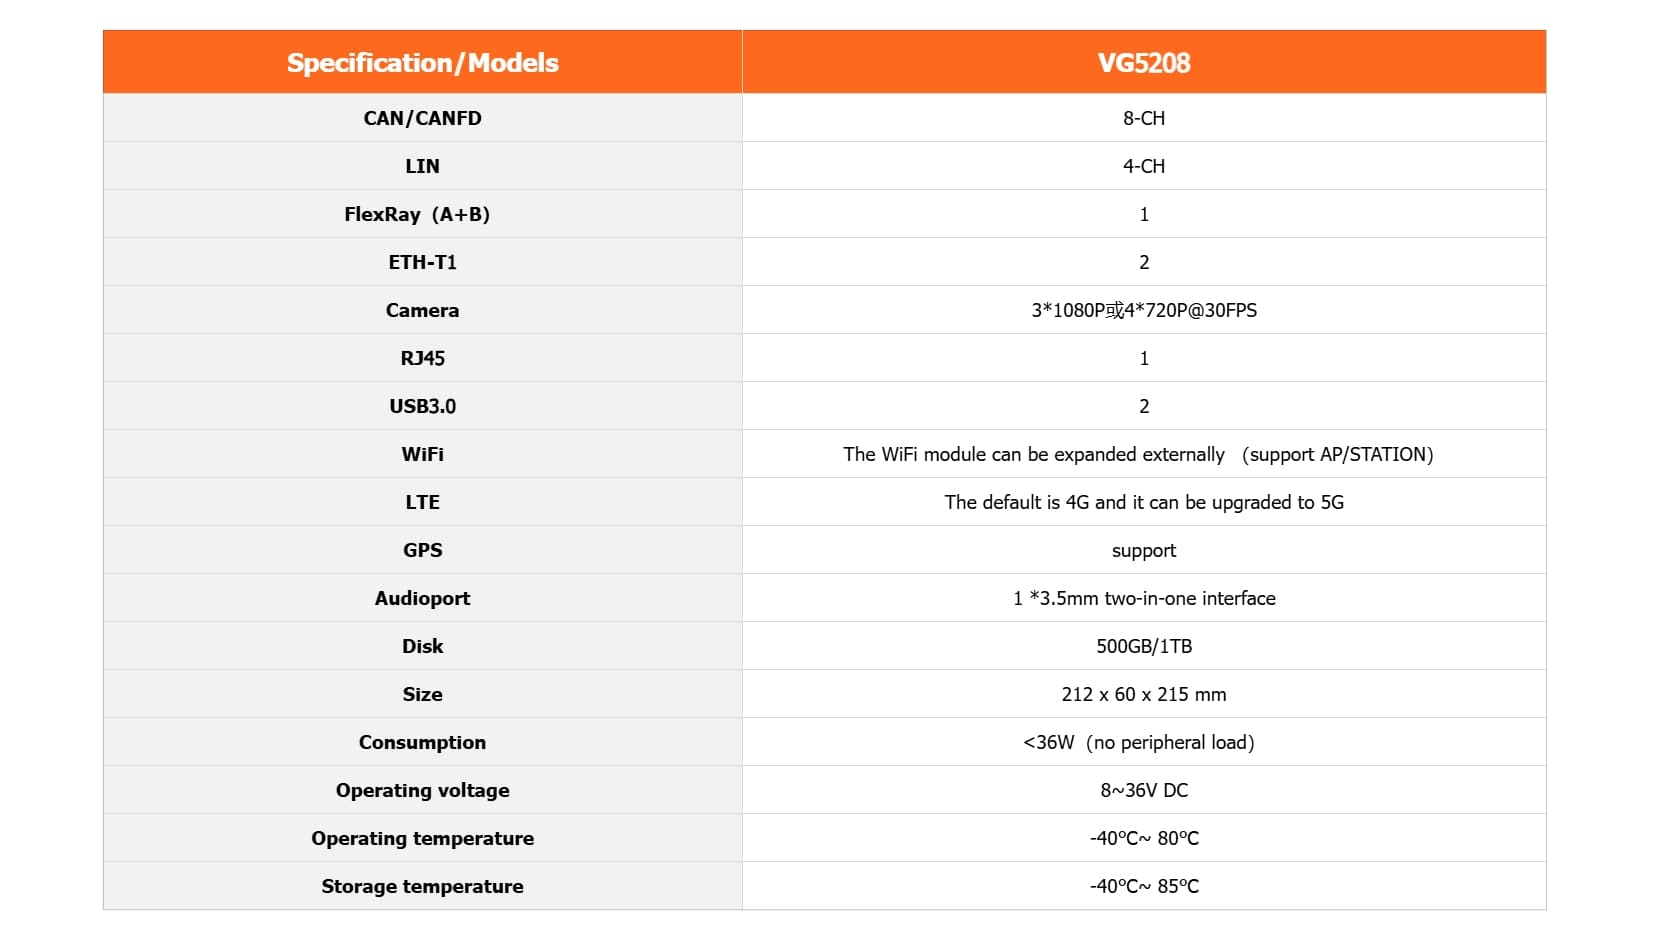Image resolution: width=1660 pixels, height=950 pixels.
Task: Click the VG5208 column header
Action: pos(1144,63)
